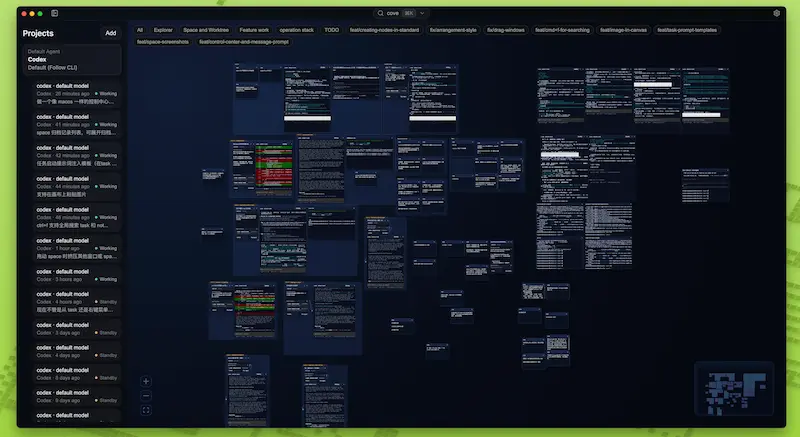This screenshot has width=800, height=437.
Task: Focus the cove search field
Action: (x=395, y=13)
